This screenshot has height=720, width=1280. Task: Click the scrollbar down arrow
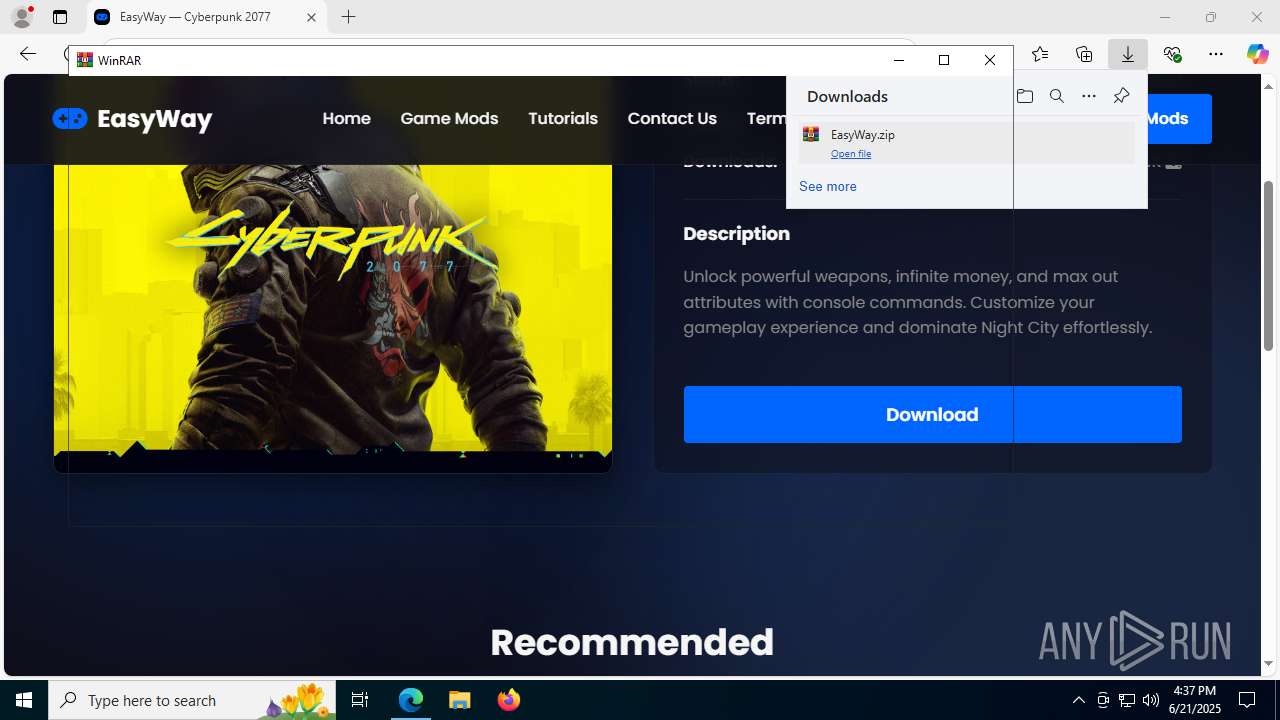[x=1269, y=664]
